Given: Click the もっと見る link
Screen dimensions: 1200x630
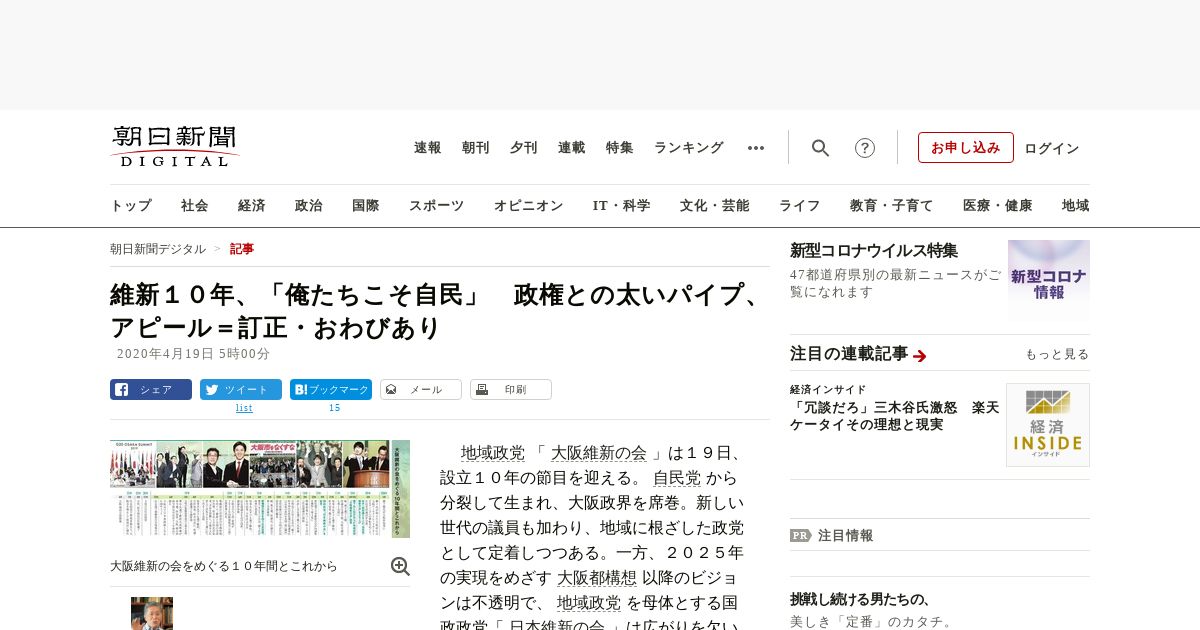Looking at the screenshot, I should [x=1057, y=354].
